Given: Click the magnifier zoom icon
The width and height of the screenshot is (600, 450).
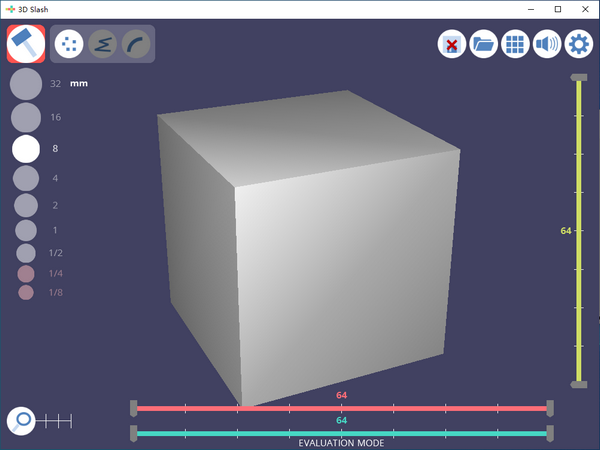Looking at the screenshot, I should tap(21, 421).
